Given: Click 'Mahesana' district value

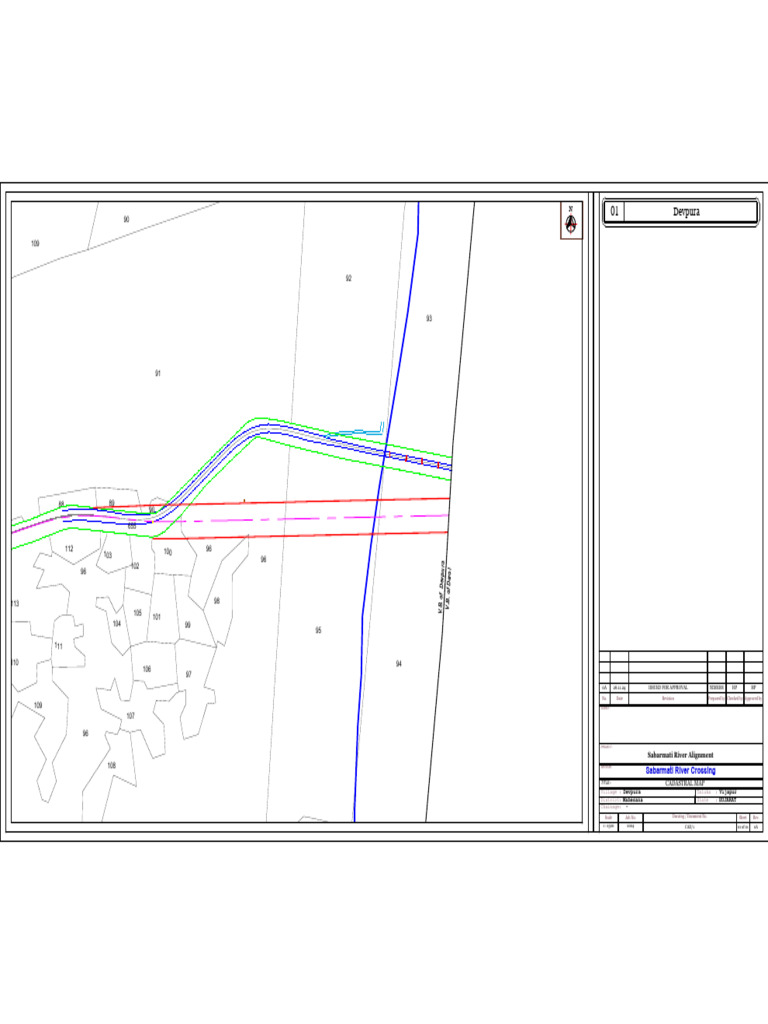Looking at the screenshot, I should pos(632,799).
